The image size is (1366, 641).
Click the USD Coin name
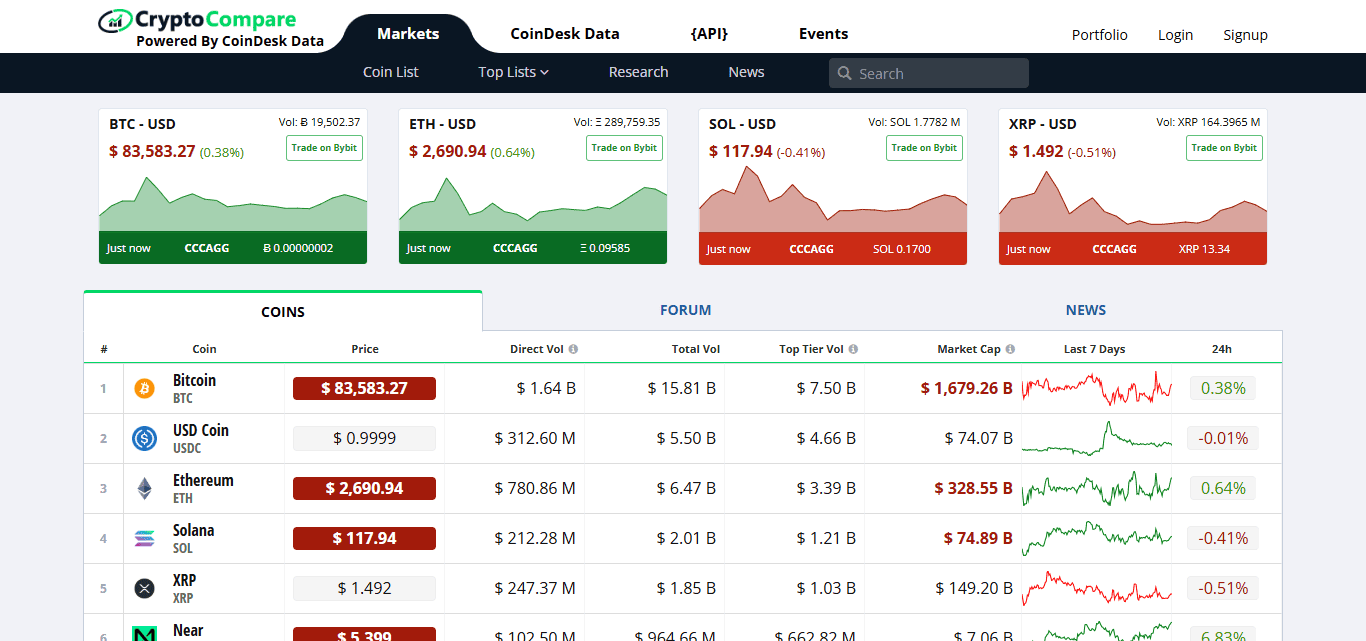[x=201, y=430]
